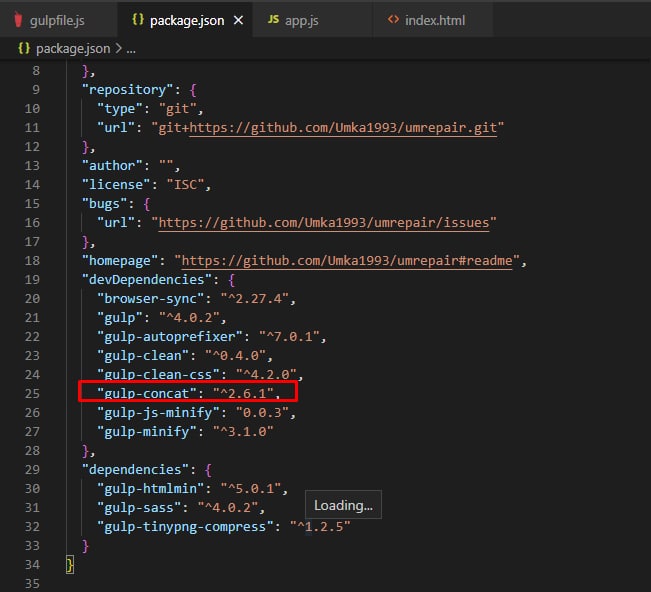Click the "author" key

[112, 165]
